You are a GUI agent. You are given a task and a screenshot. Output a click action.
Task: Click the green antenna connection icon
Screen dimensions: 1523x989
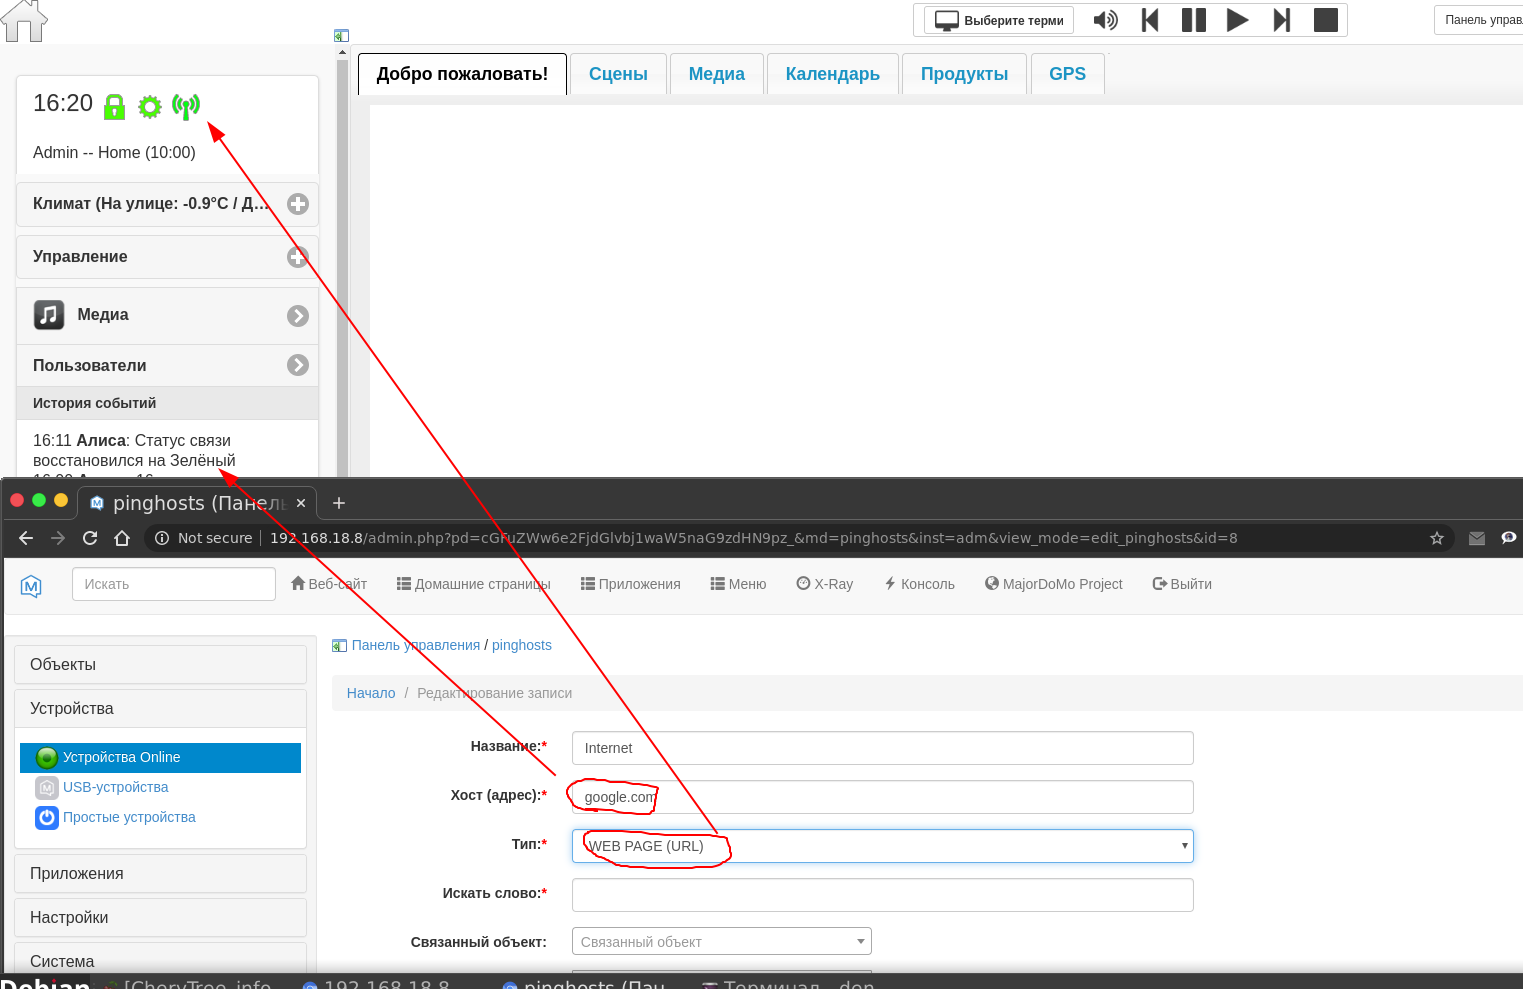pos(186,106)
